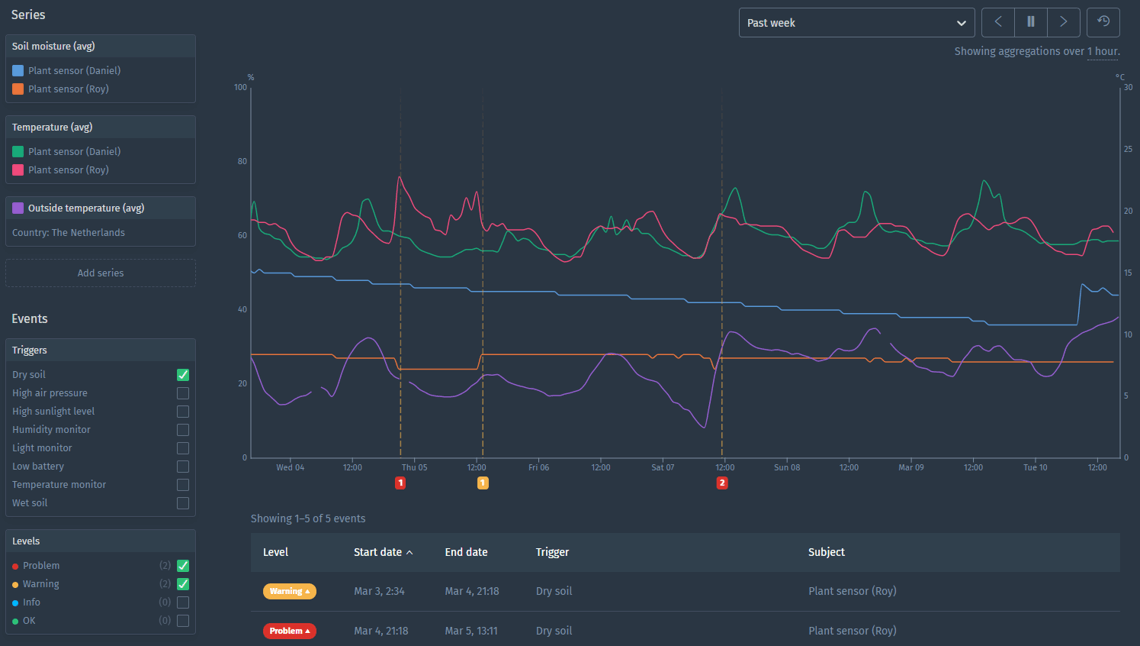Open the Past week time range dropdown
The image size is (1140, 646).
click(x=856, y=23)
